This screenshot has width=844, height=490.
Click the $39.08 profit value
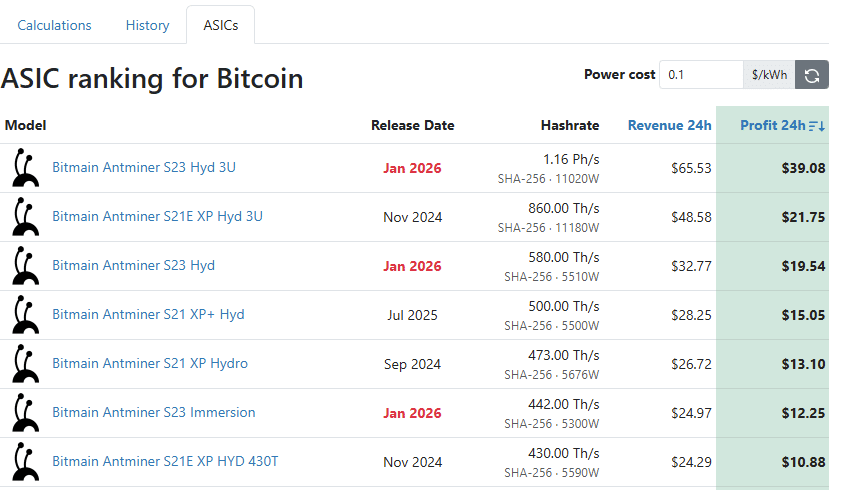tap(803, 169)
